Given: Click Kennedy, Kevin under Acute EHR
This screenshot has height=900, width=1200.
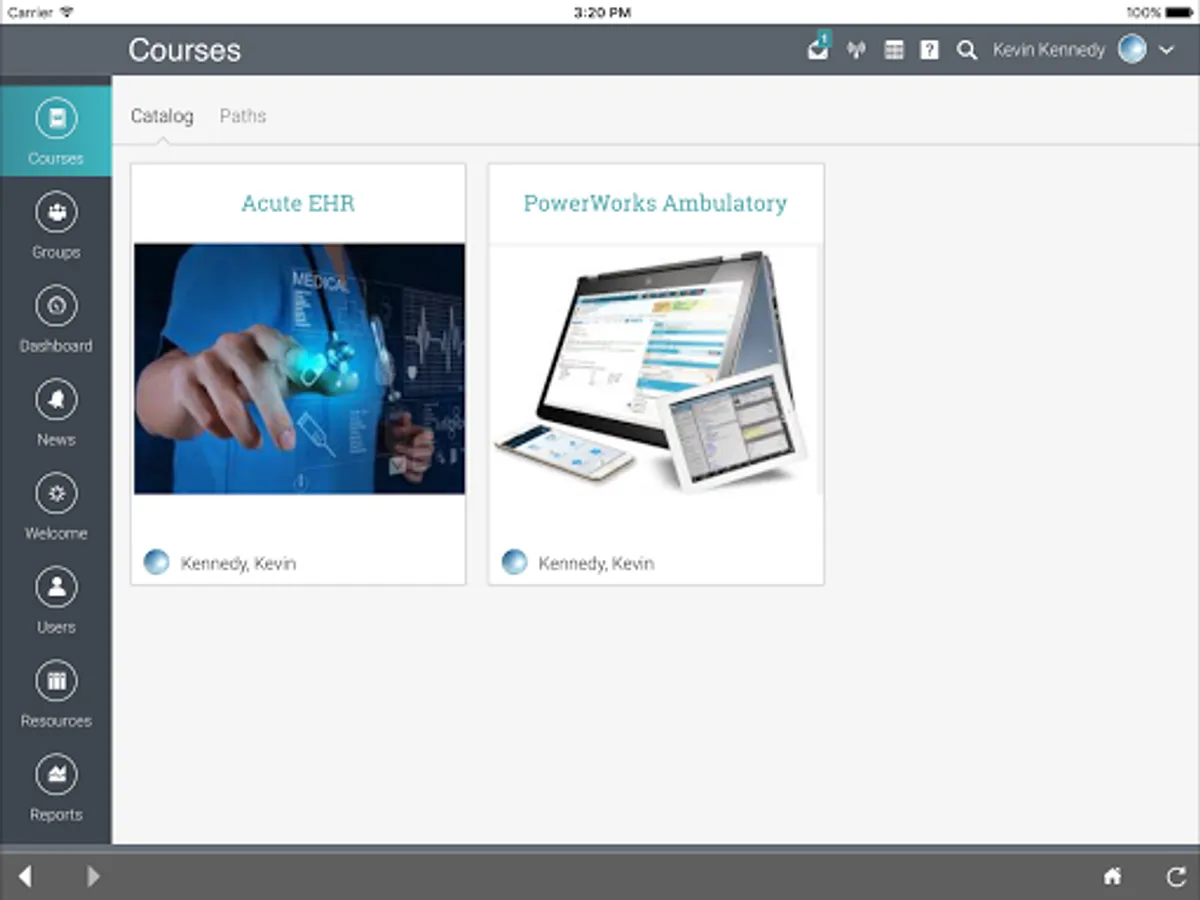Looking at the screenshot, I should click(238, 564).
